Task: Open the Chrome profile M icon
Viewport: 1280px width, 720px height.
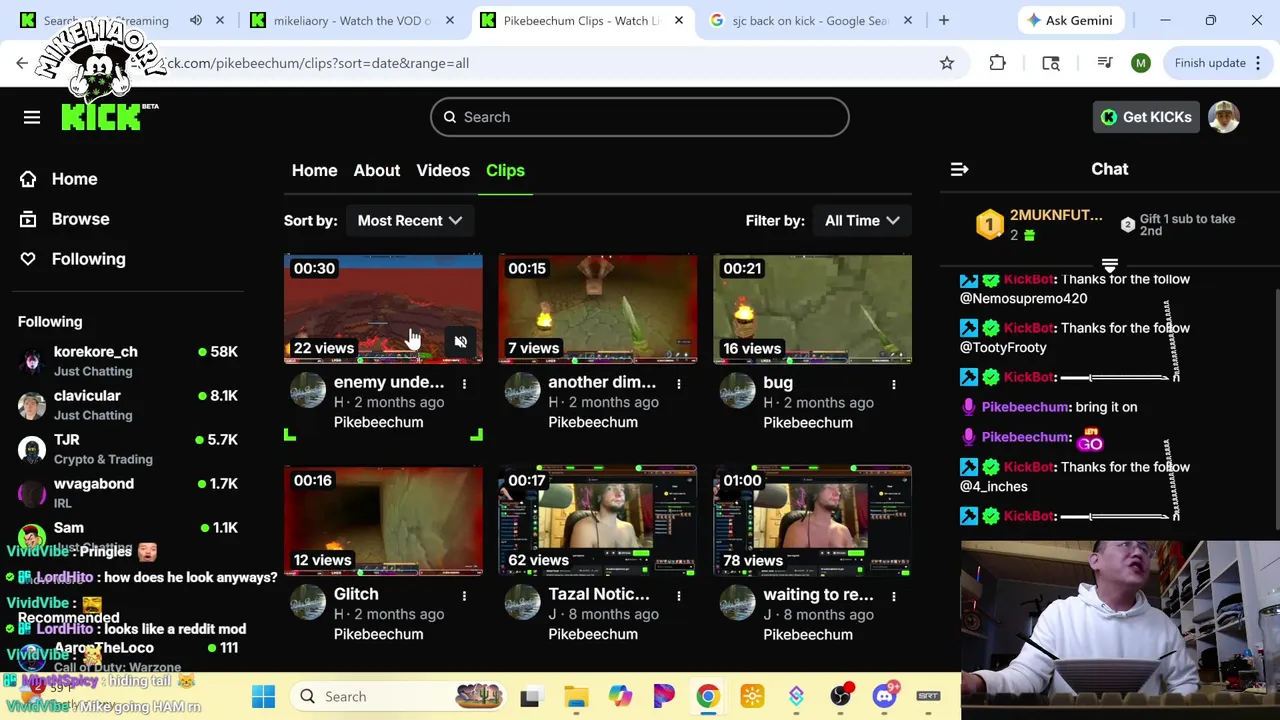Action: (x=1141, y=63)
